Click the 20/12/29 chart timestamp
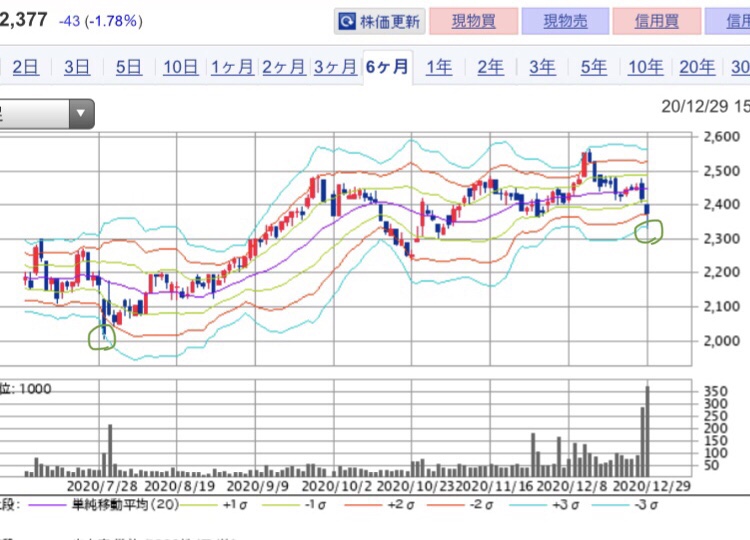The image size is (750, 540). pos(705,107)
